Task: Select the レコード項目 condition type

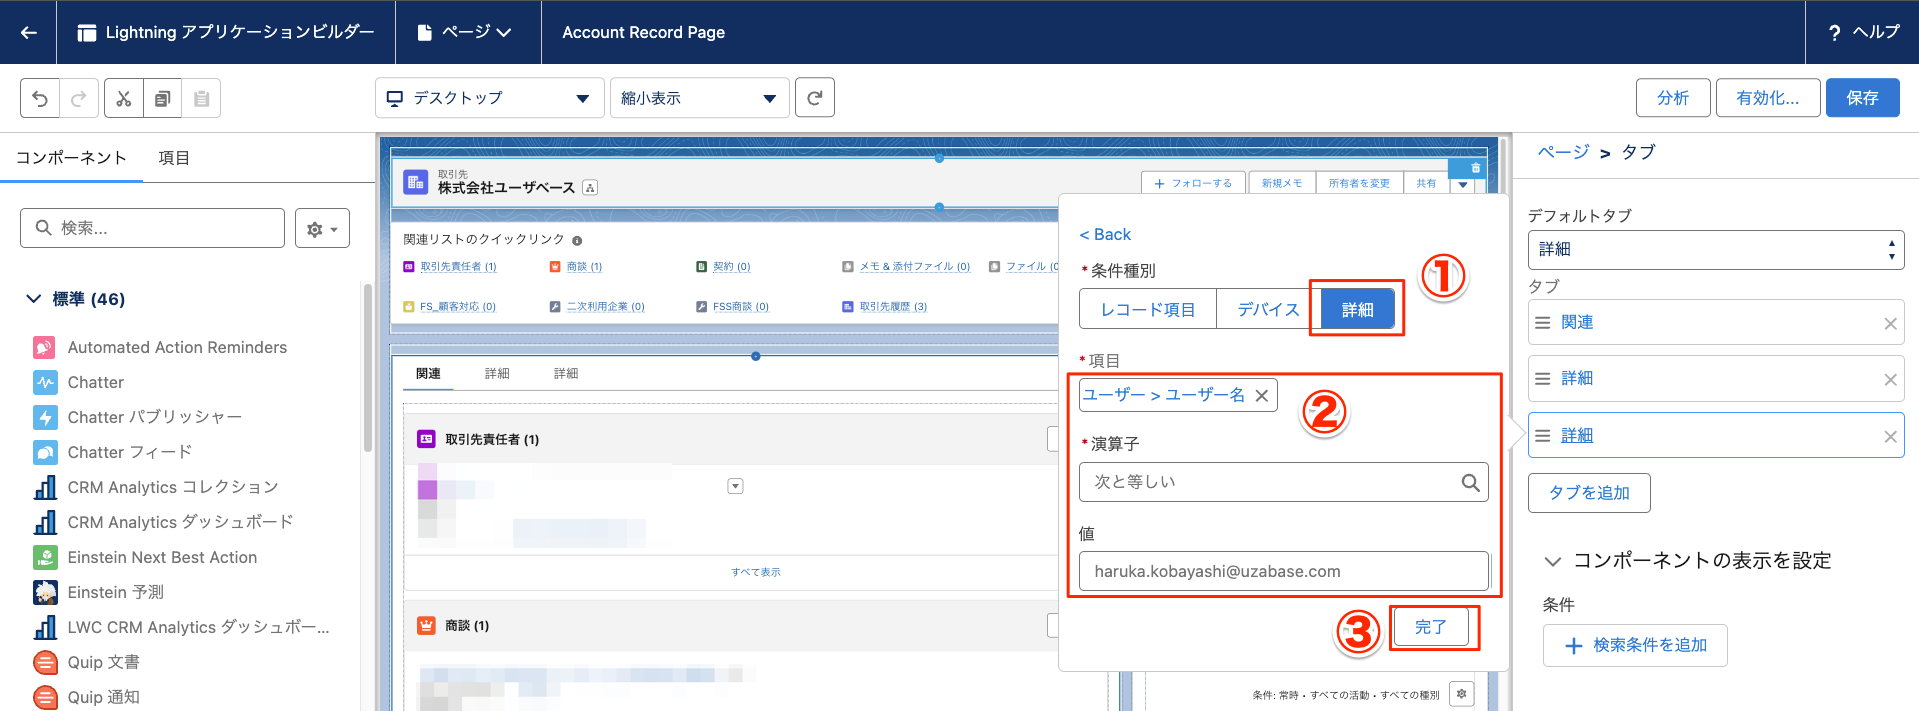Action: click(1147, 310)
